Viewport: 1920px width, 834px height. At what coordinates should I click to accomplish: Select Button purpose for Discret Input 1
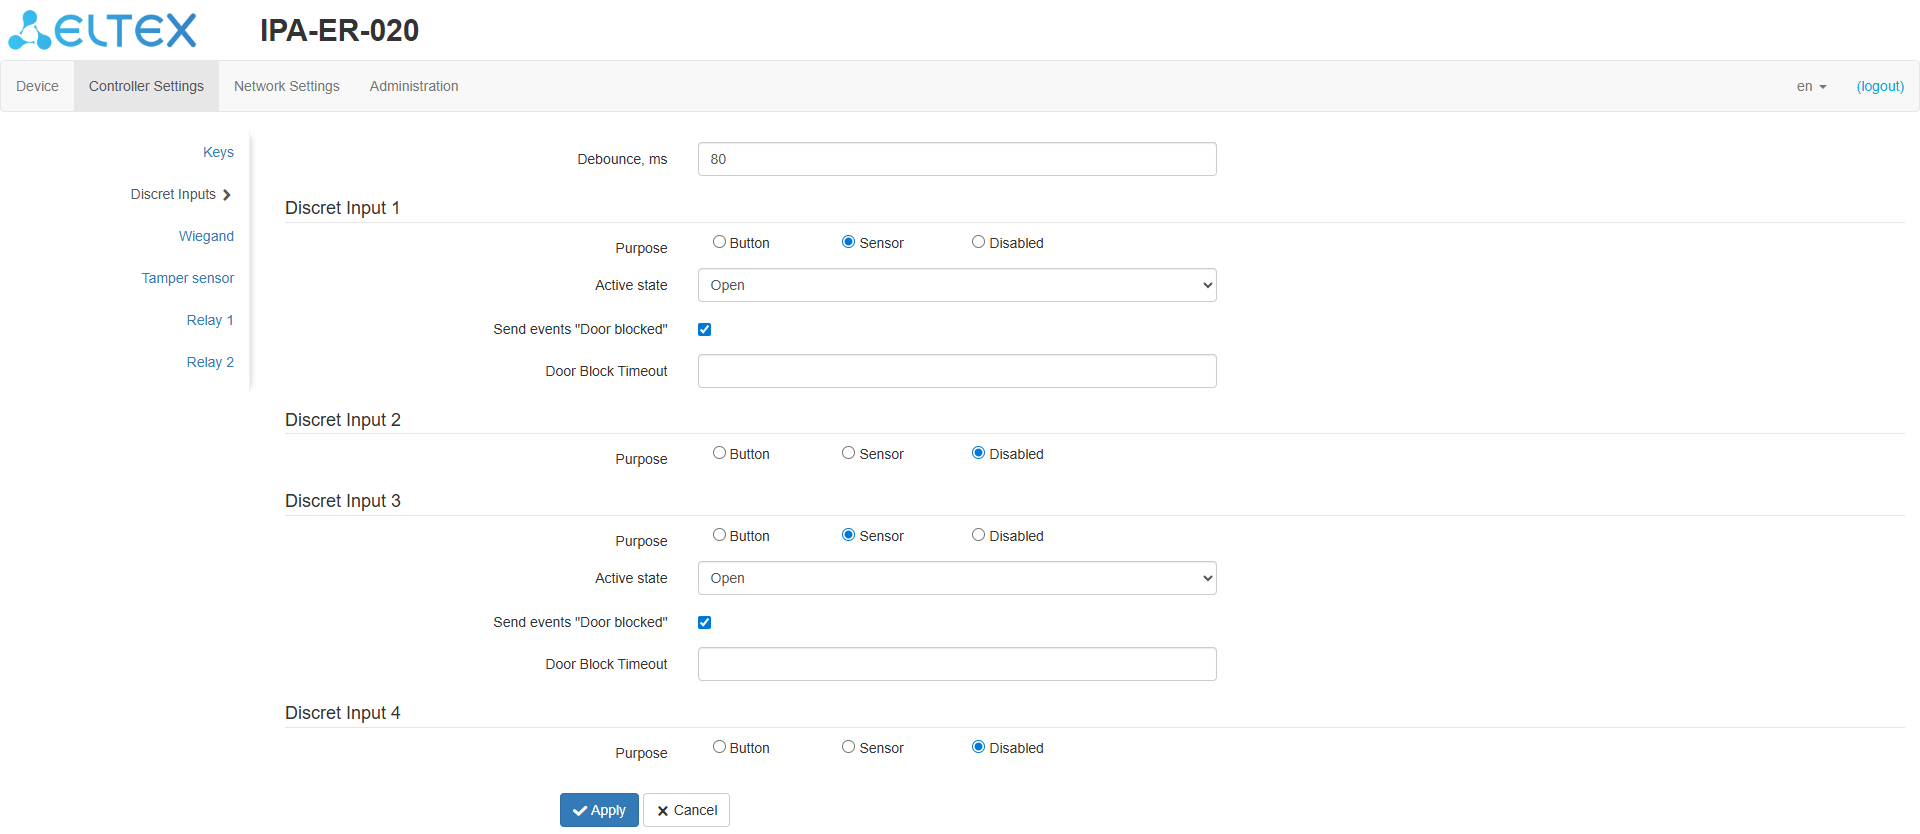[x=719, y=242]
